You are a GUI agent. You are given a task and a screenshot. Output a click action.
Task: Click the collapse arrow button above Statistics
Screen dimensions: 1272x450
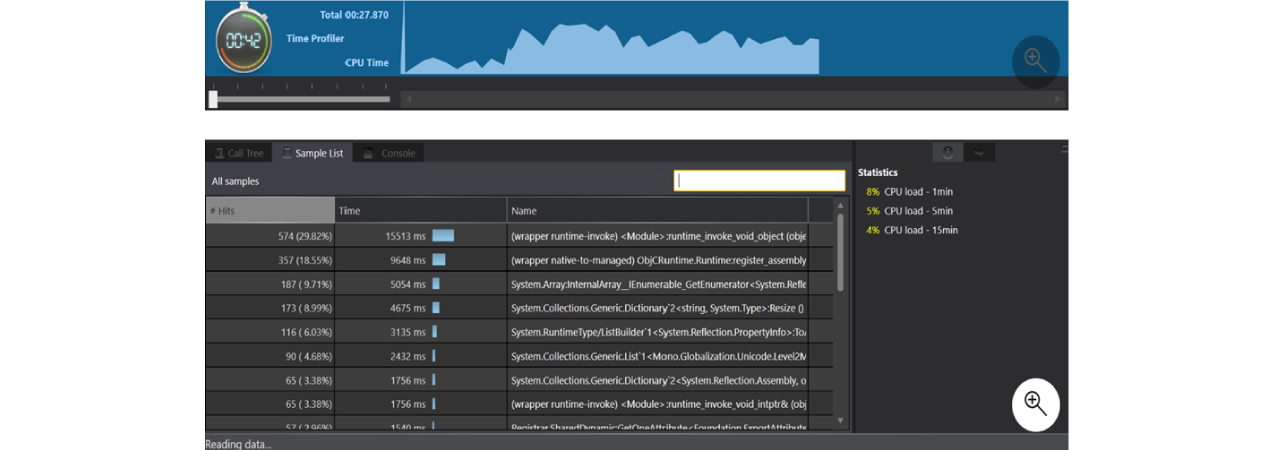(x=980, y=152)
